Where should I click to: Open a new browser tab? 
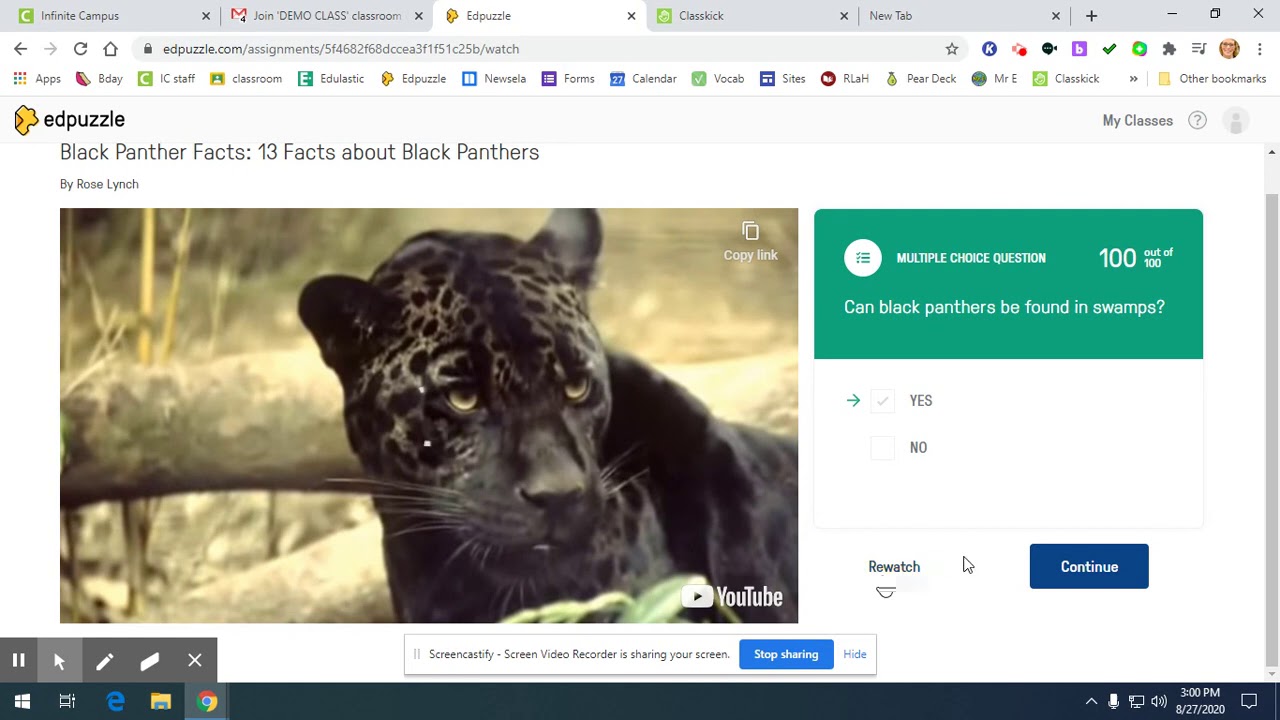click(1091, 16)
